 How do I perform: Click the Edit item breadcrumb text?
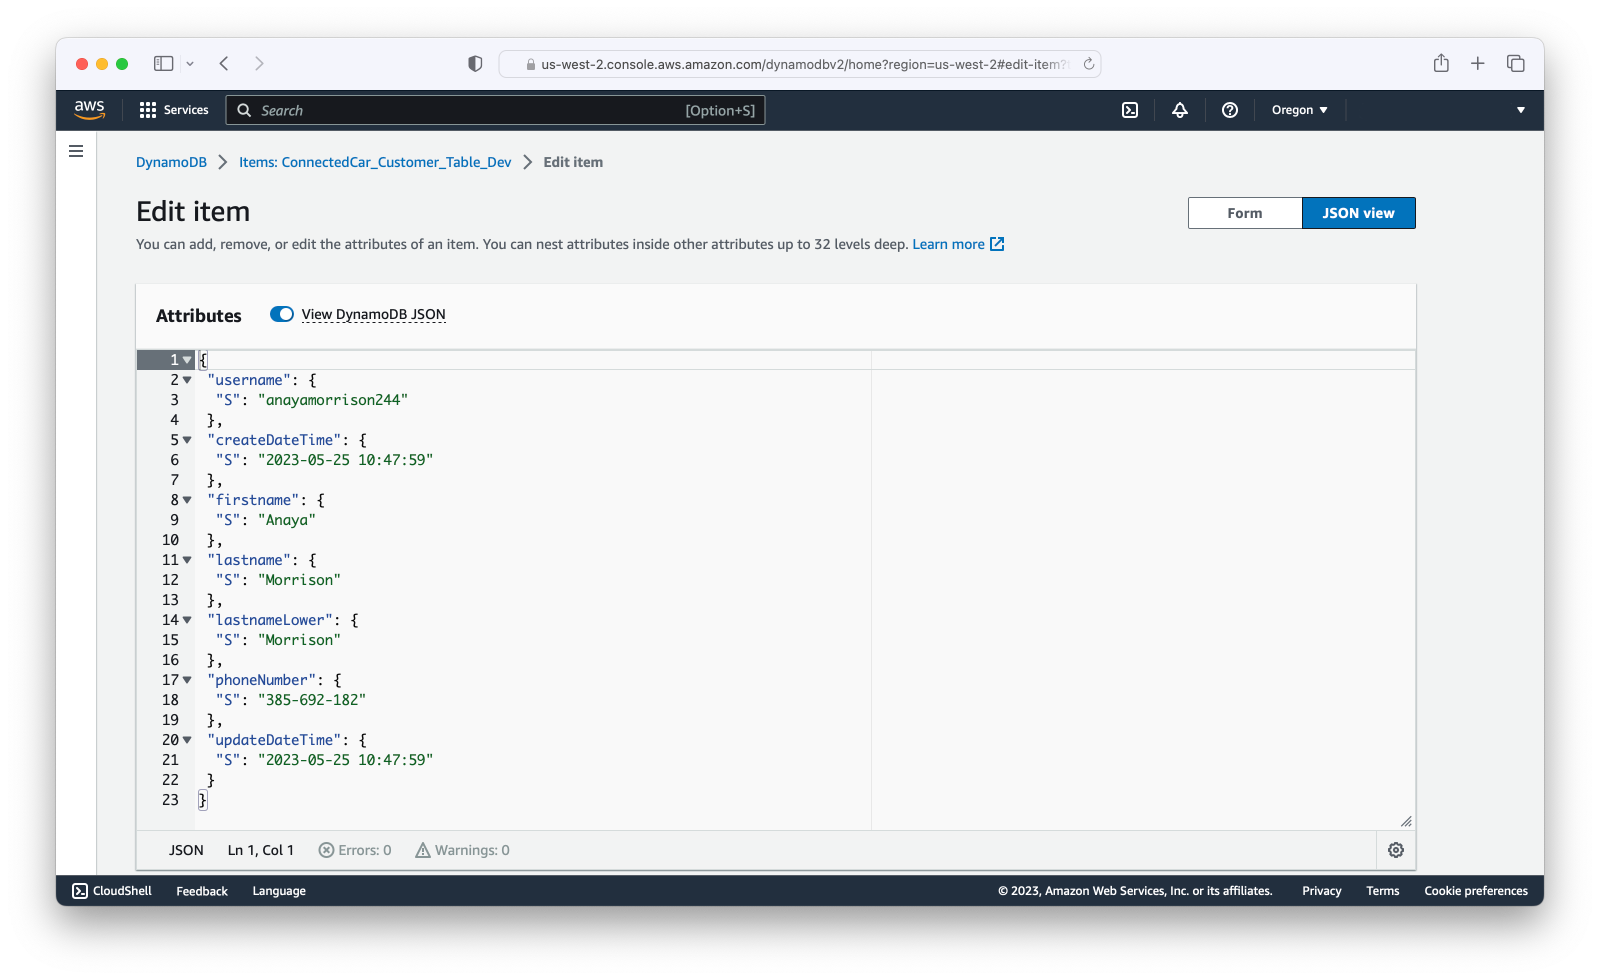(x=573, y=162)
